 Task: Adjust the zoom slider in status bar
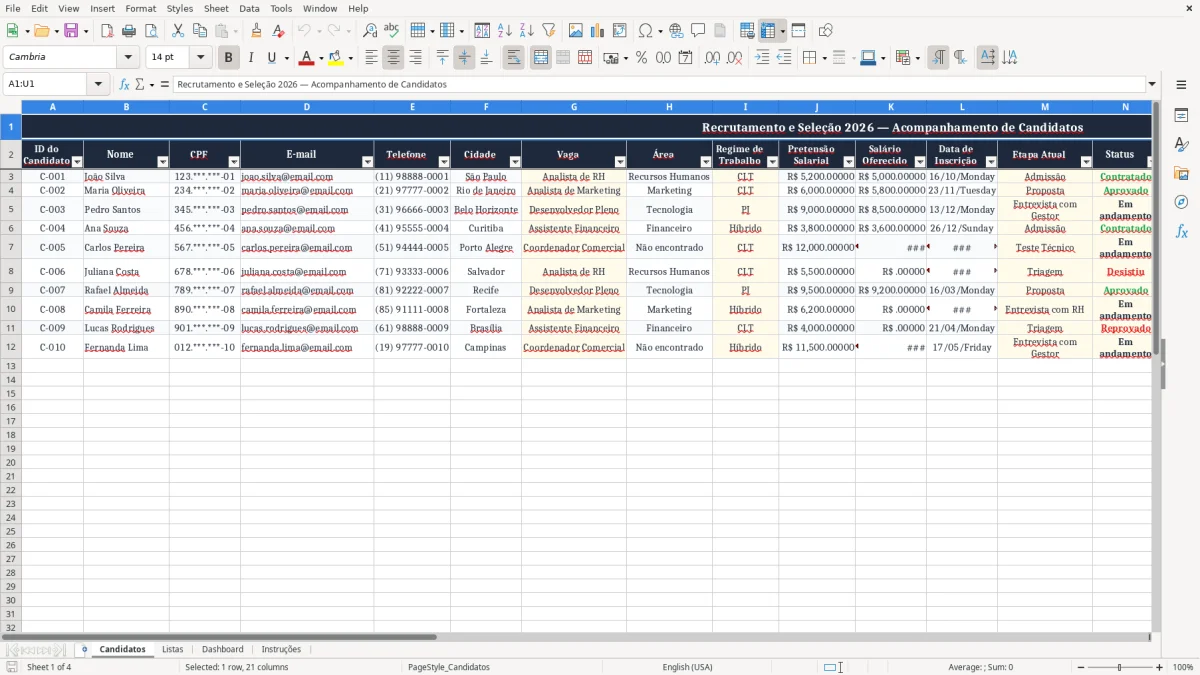point(1120,667)
